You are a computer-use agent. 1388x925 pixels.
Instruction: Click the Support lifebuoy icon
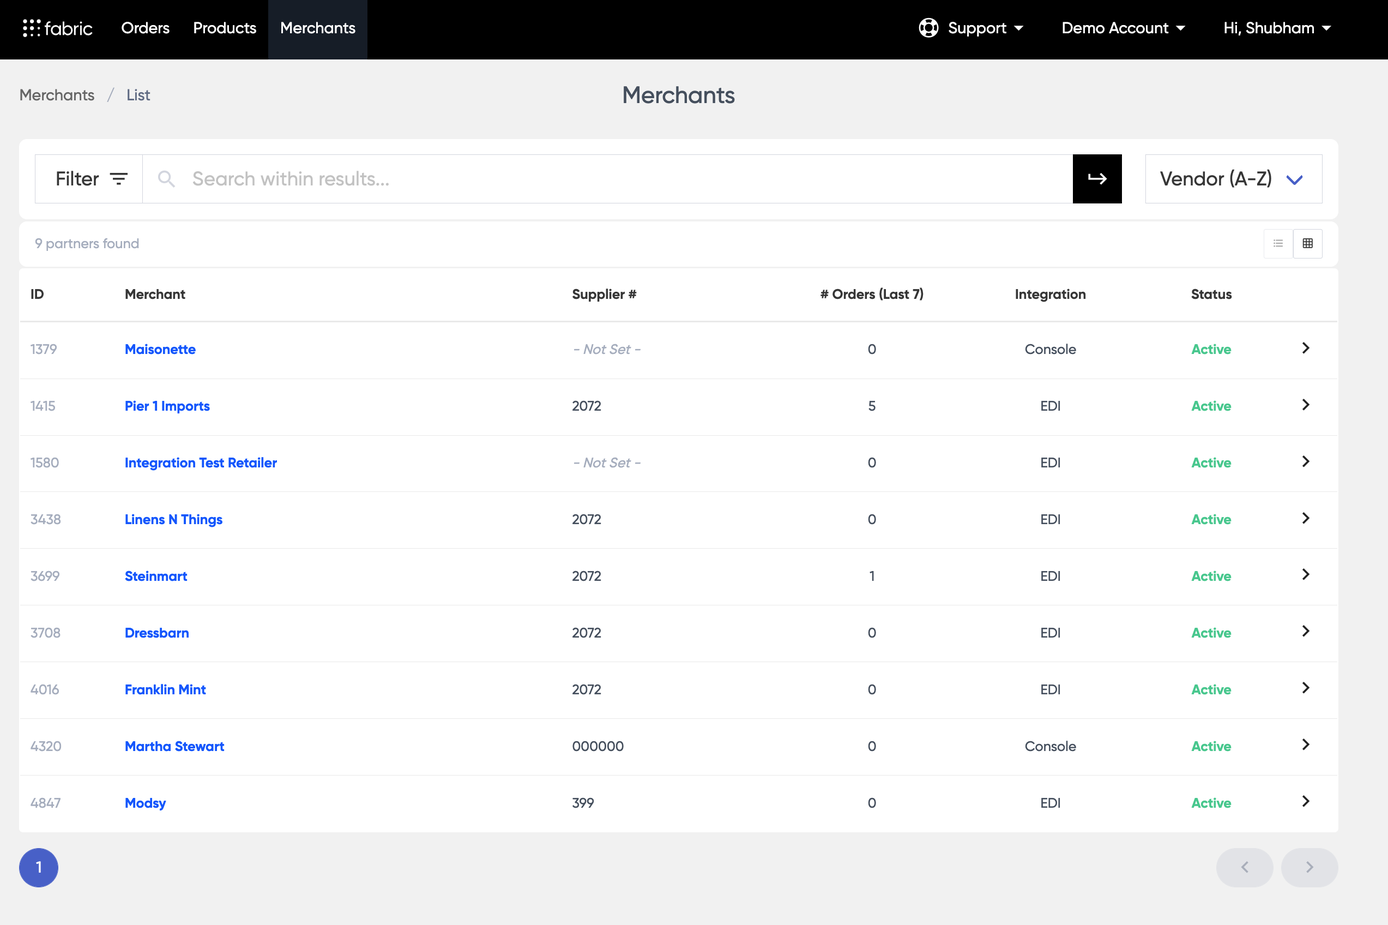[x=928, y=28]
